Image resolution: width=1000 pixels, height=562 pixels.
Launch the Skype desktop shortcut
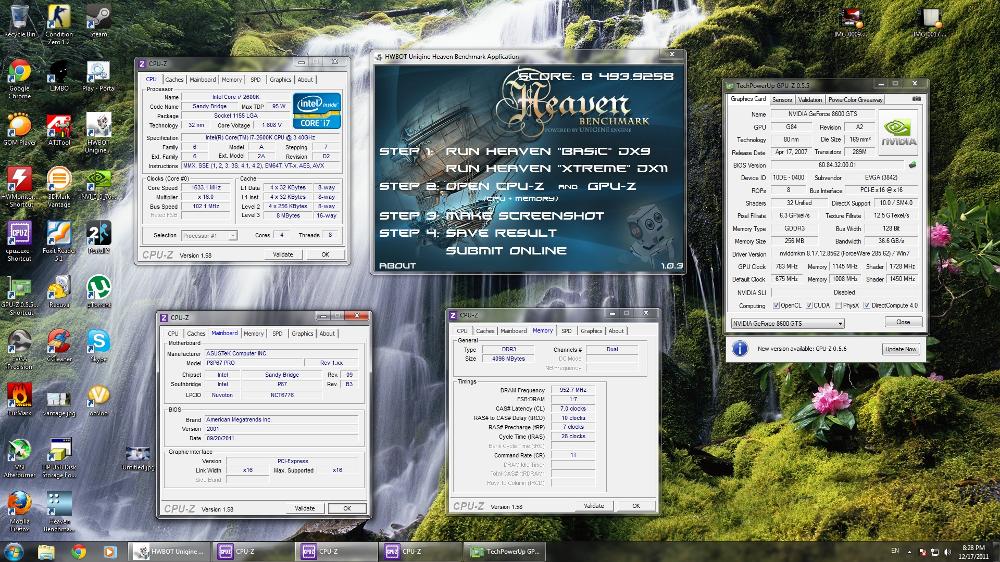98,346
